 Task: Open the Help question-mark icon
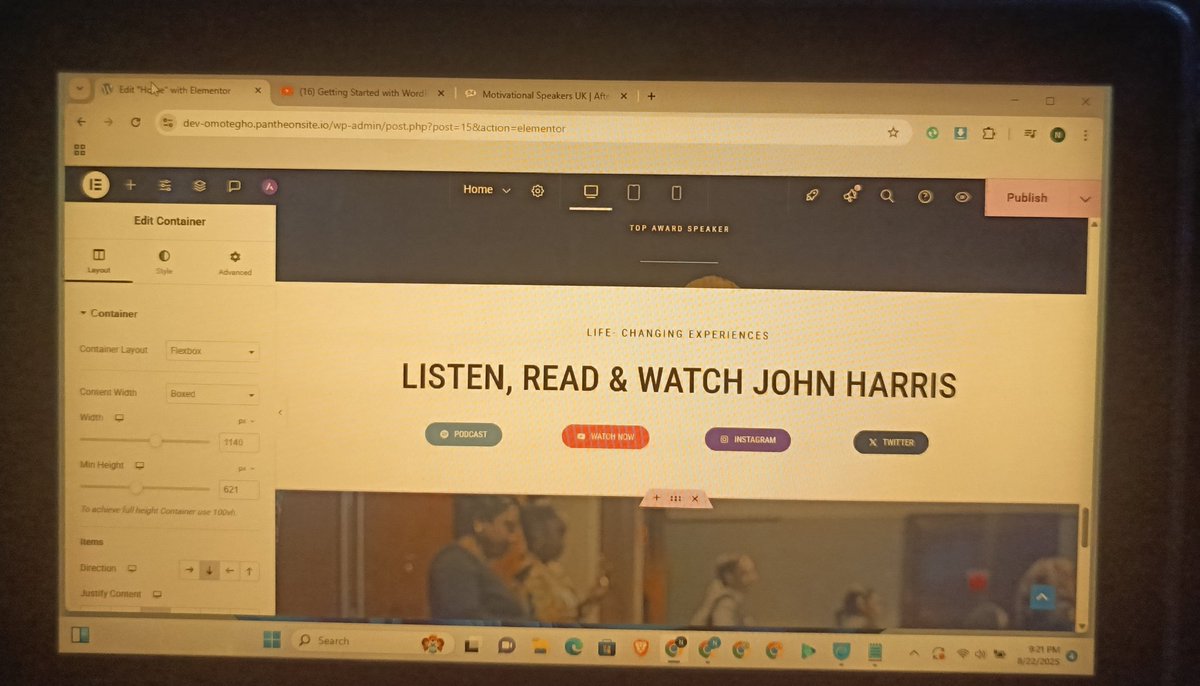click(x=925, y=197)
